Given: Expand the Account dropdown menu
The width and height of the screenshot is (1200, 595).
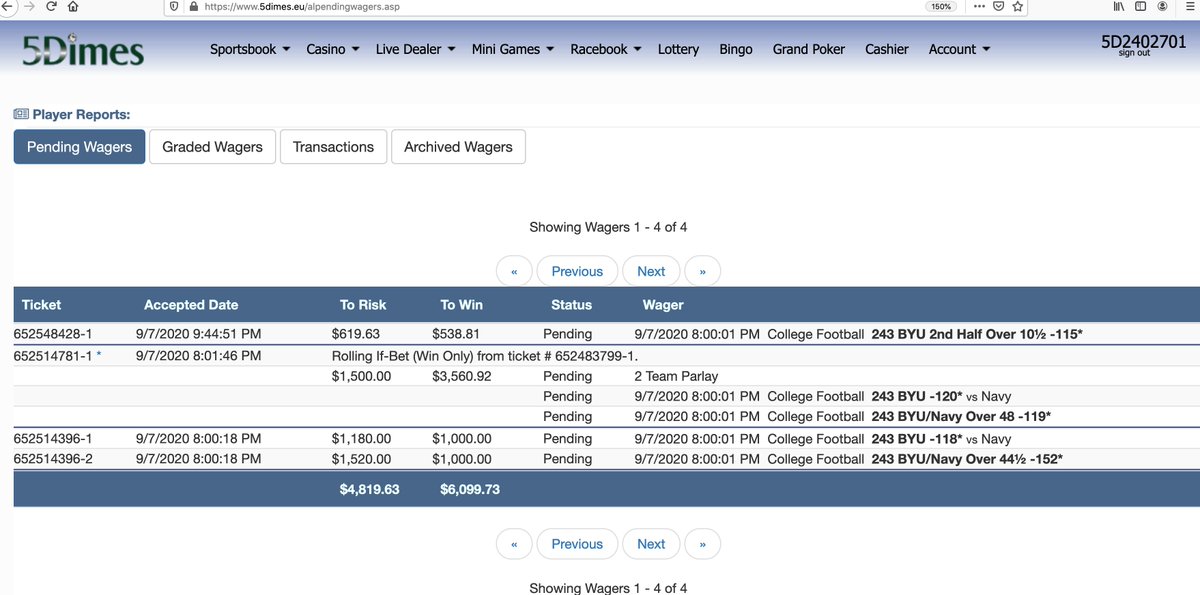Looking at the screenshot, I should click(960, 49).
